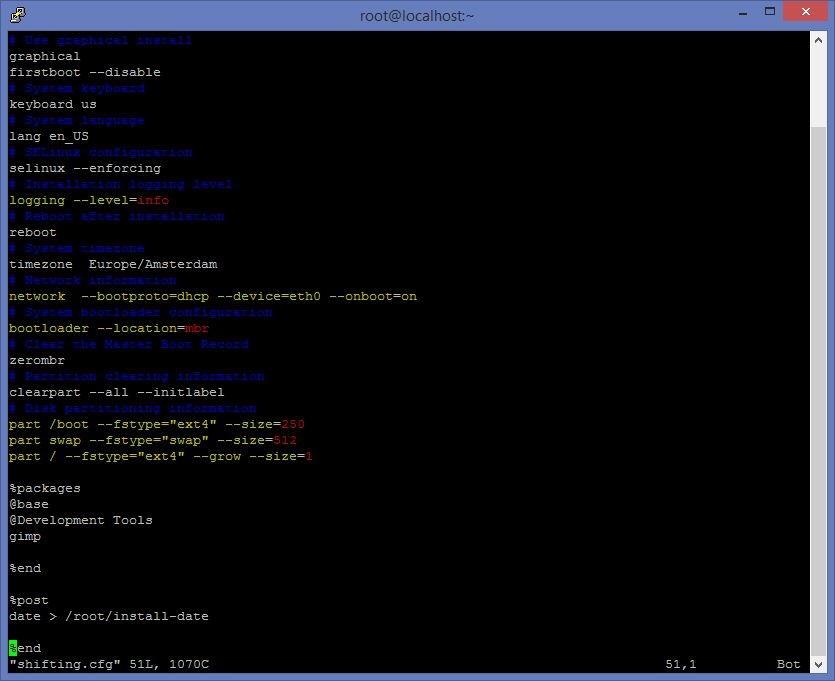Viewport: 835px width, 681px height.
Task: Click the '# Use graphical install' comment
Action: [x=101, y=40]
